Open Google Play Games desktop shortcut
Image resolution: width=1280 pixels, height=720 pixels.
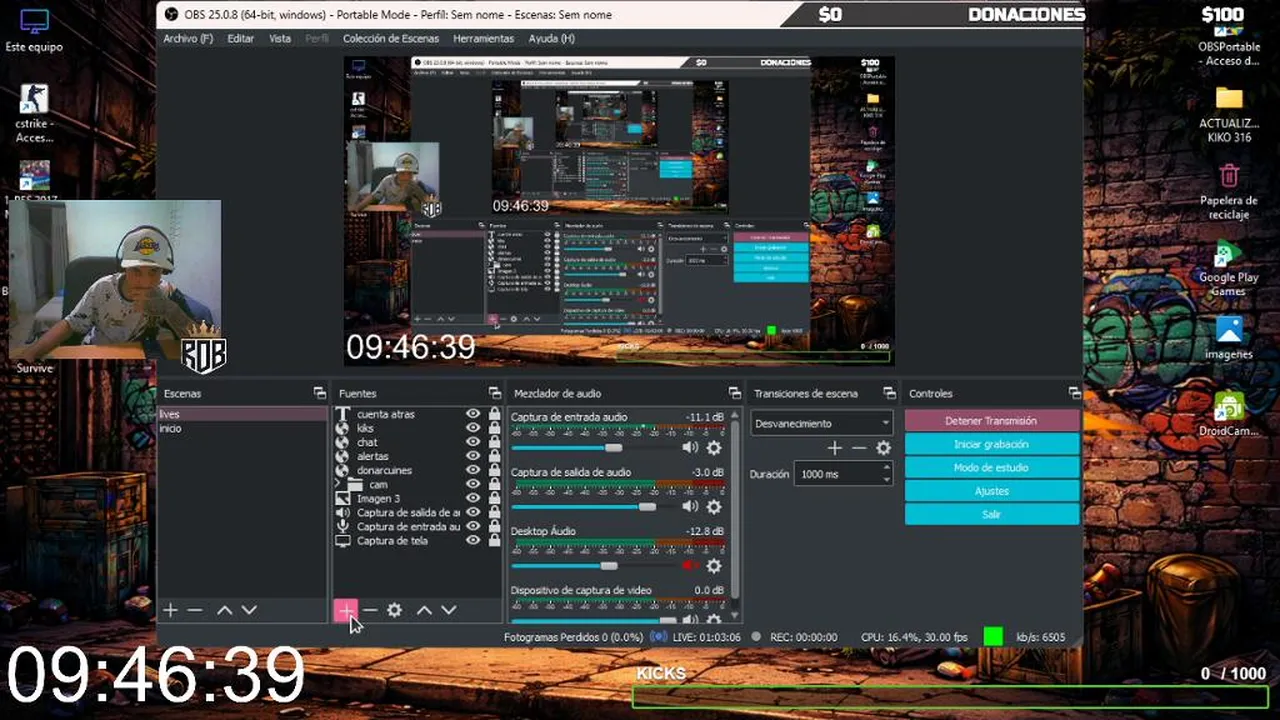click(1229, 268)
